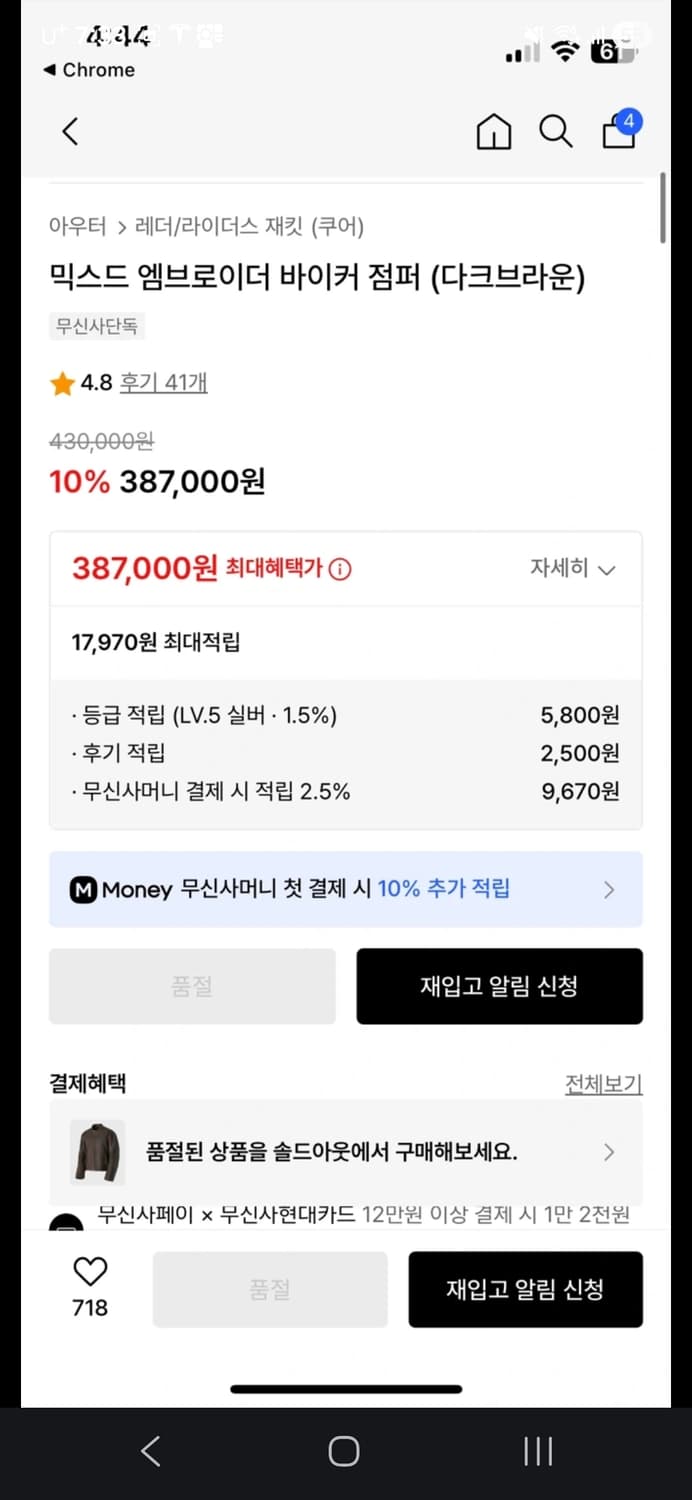Open the shopping cart showing 4 items
692x1500 pixels.
coord(618,133)
